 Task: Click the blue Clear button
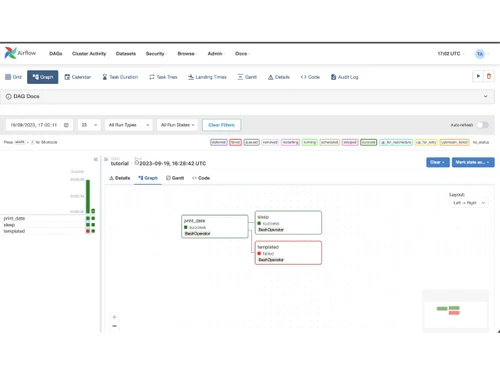pos(438,162)
